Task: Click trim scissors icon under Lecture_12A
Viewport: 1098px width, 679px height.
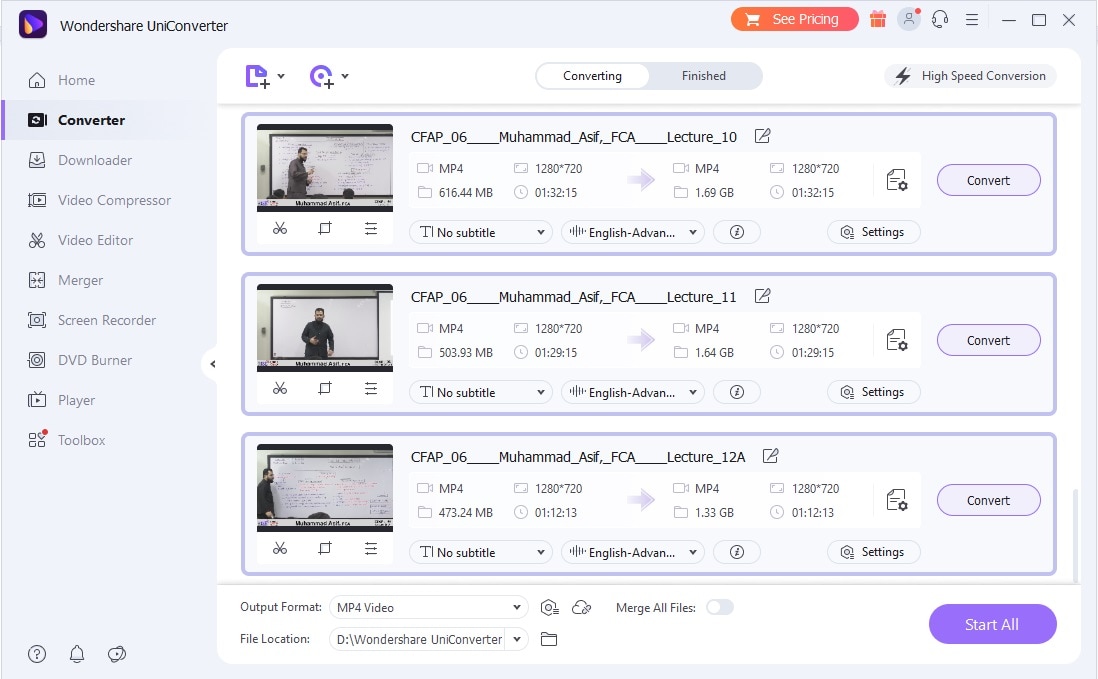Action: (280, 548)
